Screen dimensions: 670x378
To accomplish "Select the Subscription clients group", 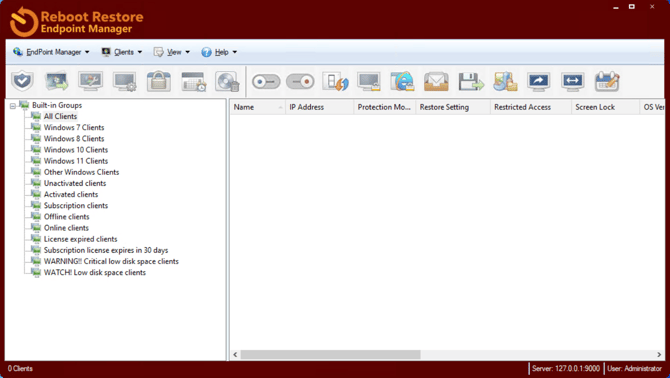I will click(76, 205).
